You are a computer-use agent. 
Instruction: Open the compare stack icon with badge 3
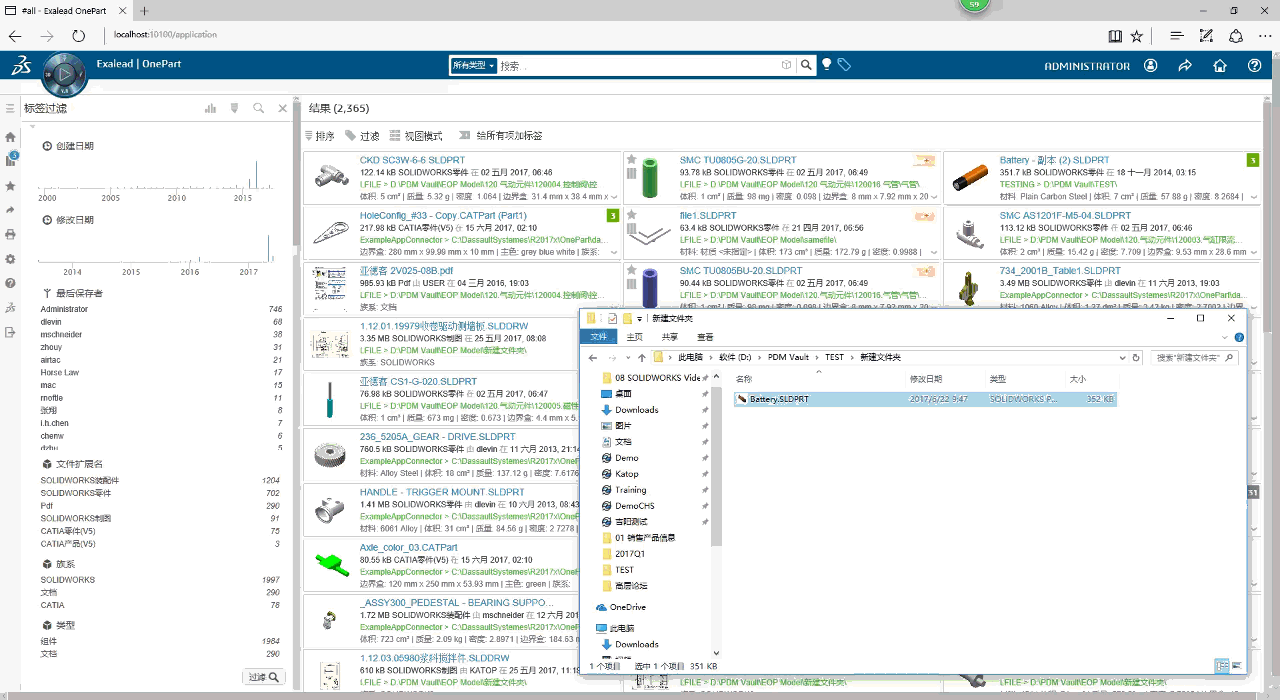point(10,160)
